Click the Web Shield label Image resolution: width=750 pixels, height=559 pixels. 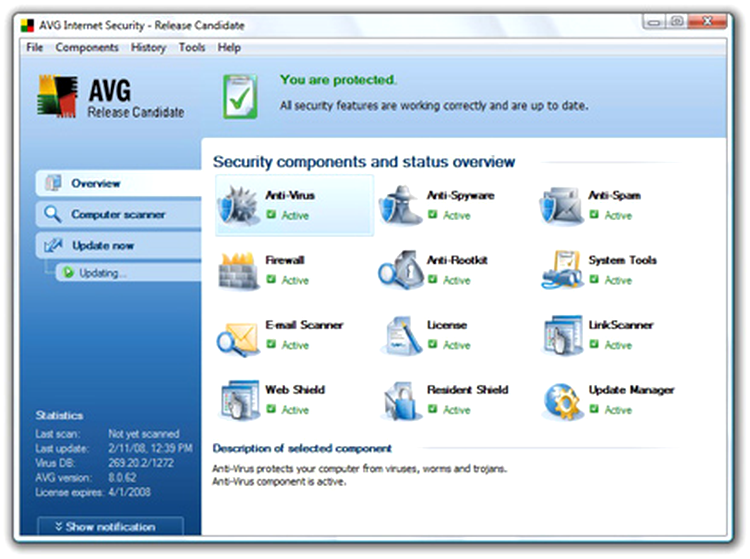(x=295, y=389)
